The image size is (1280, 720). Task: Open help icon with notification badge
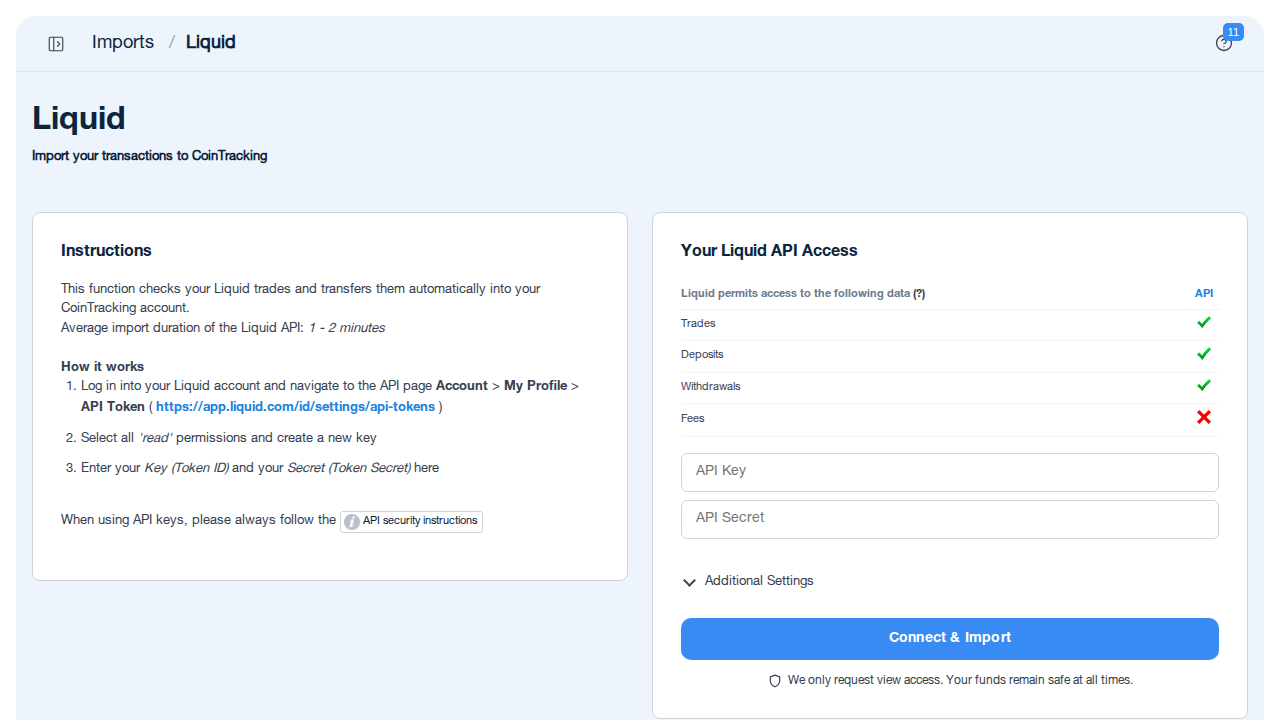(1223, 43)
